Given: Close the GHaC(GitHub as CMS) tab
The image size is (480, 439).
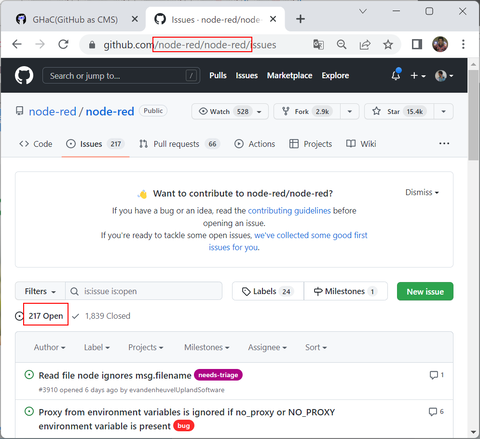Looking at the screenshot, I should (135, 19).
